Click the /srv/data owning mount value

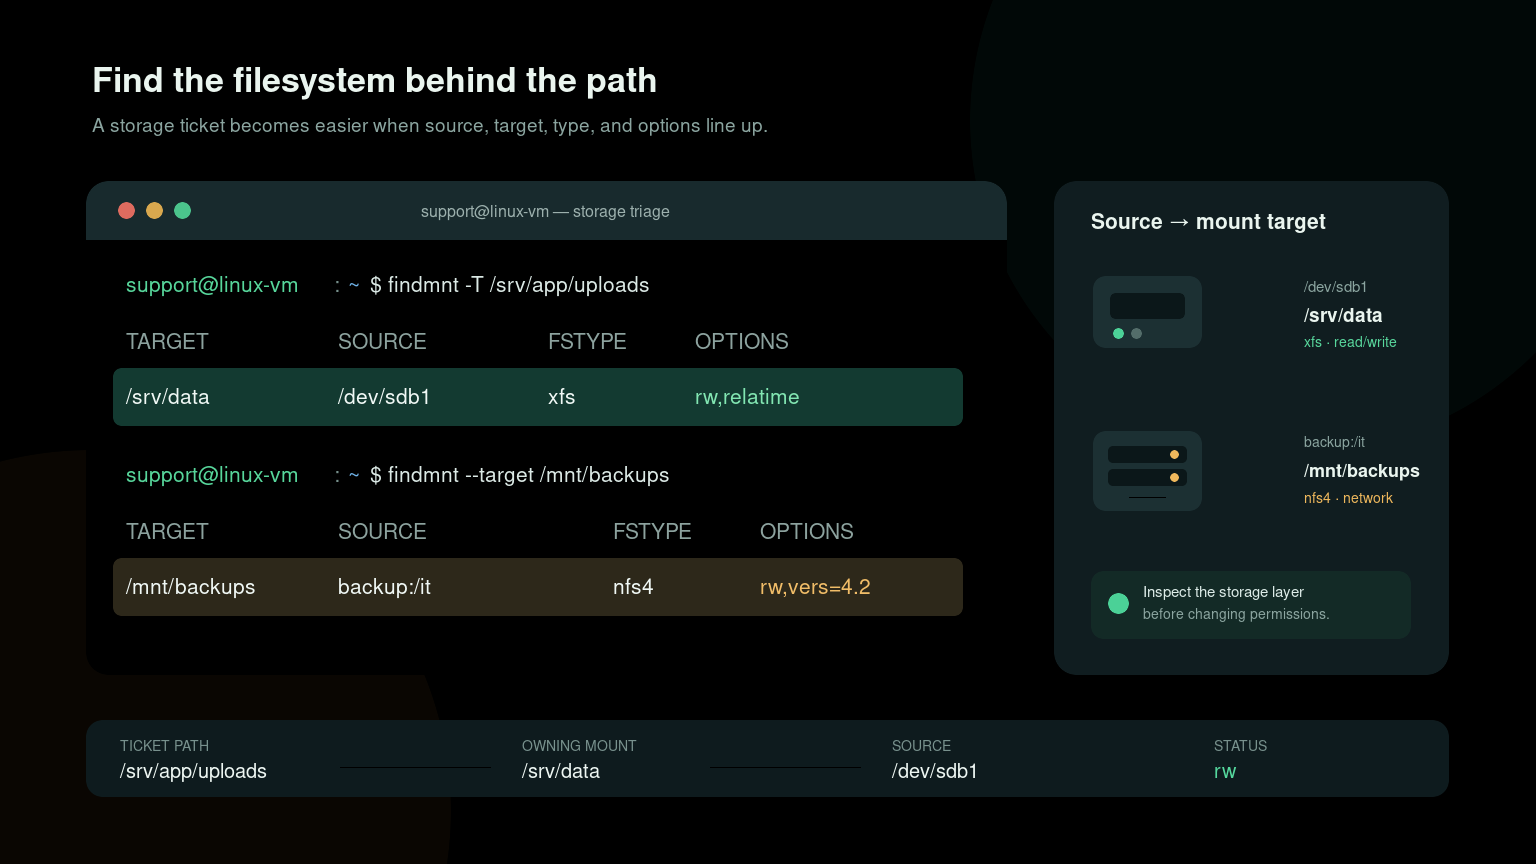point(561,771)
